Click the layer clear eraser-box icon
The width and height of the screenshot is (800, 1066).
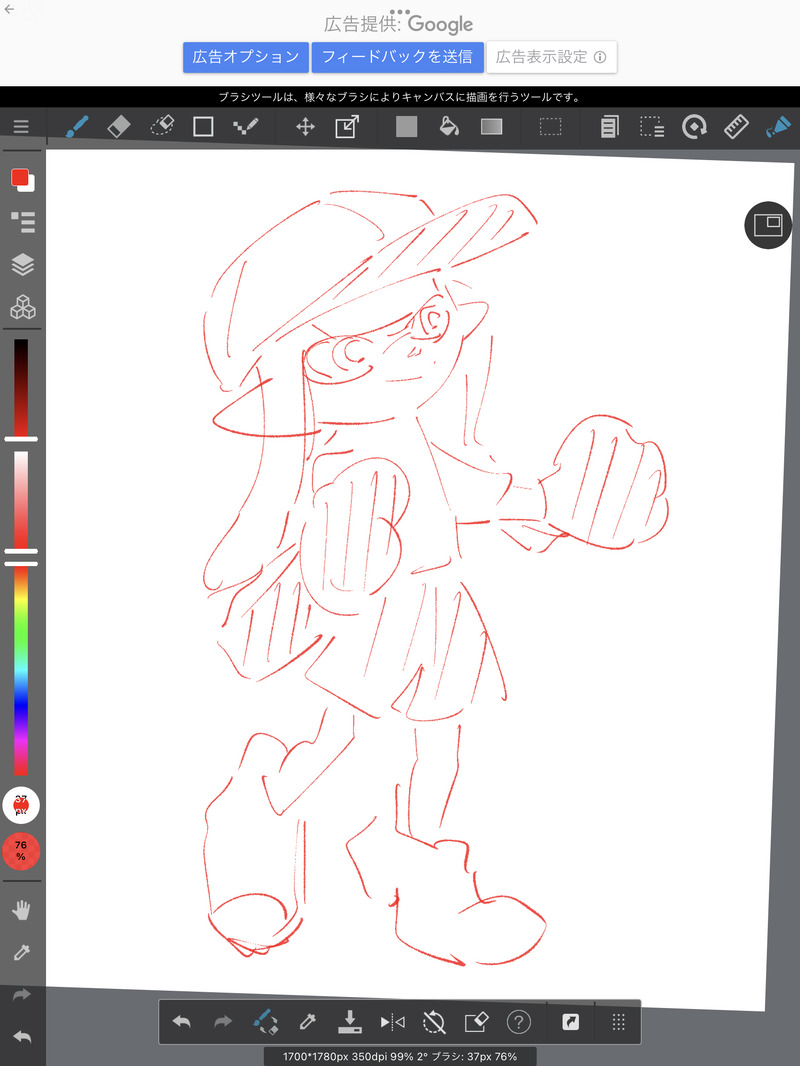(476, 1022)
